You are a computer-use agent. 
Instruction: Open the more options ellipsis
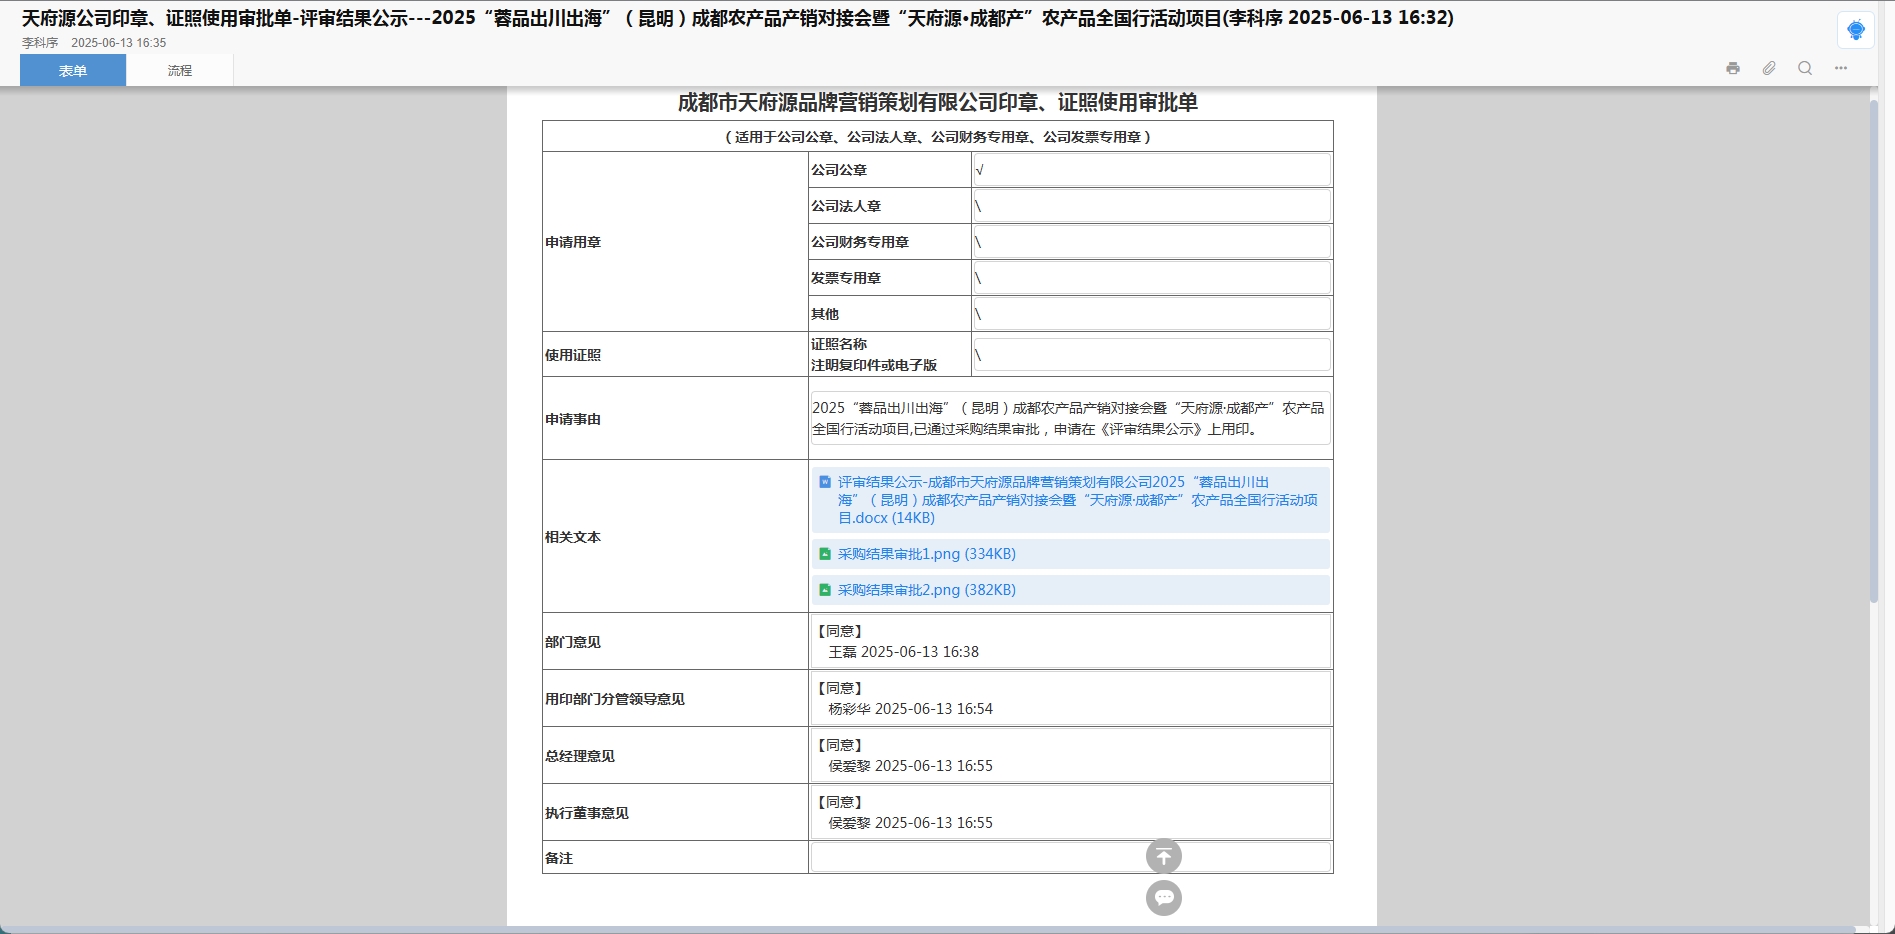click(1841, 68)
